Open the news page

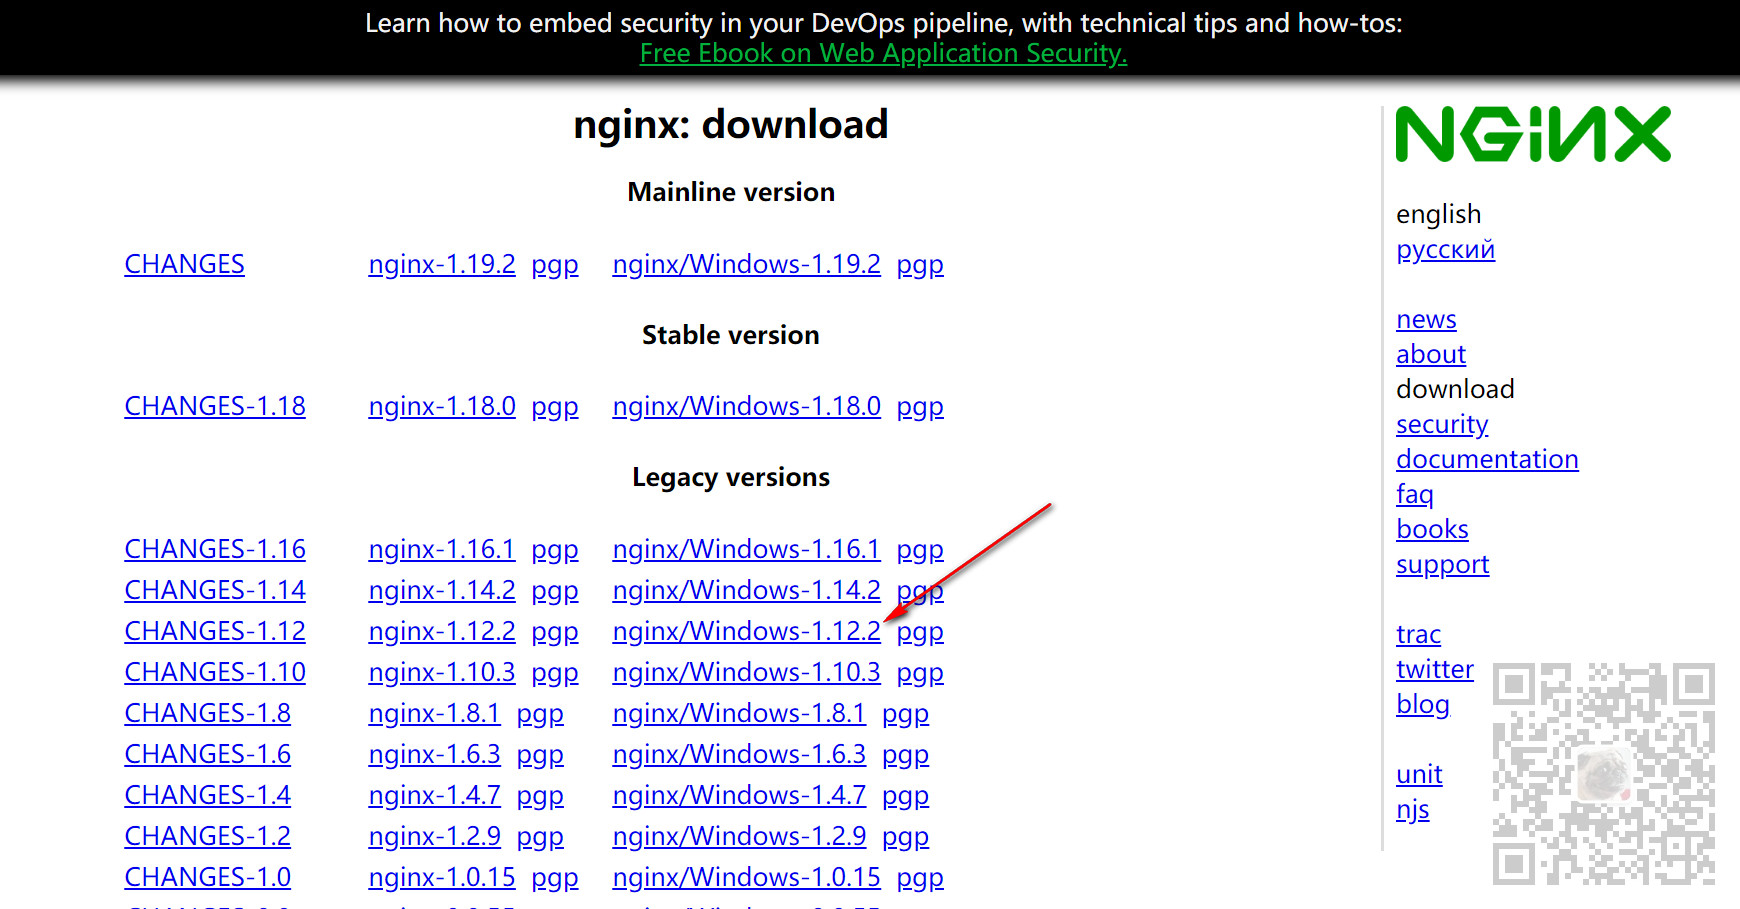(x=1425, y=319)
